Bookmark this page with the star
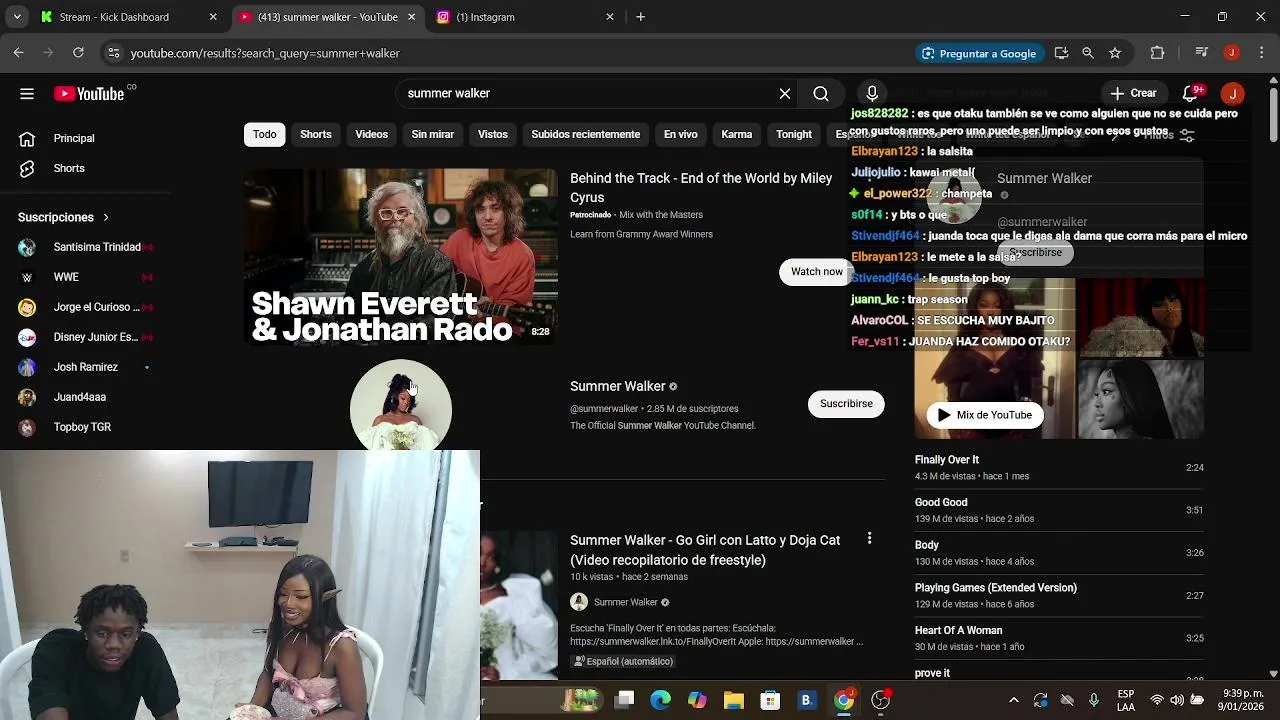The height and width of the screenshot is (720, 1280). click(1115, 53)
